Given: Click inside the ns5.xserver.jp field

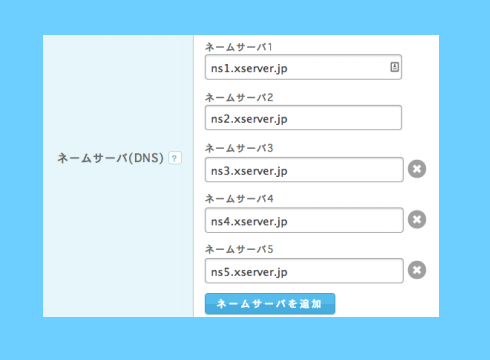Looking at the screenshot, I should click(304, 271).
